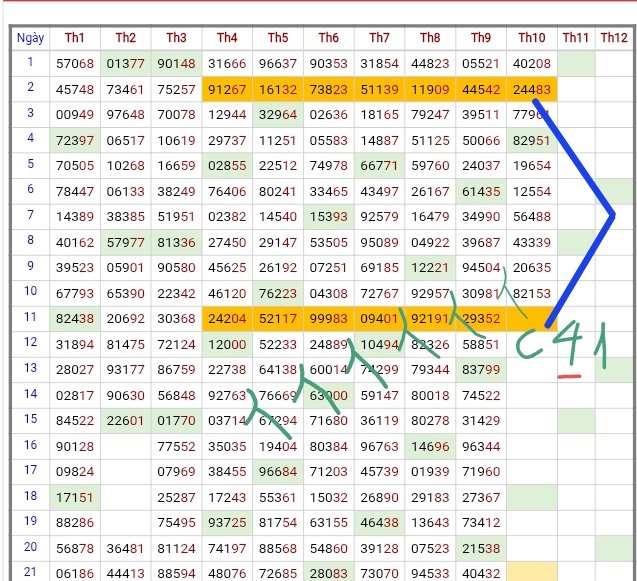The height and width of the screenshot is (581, 637).
Task: Select highlighted cell 73823
Action: click(x=329, y=89)
